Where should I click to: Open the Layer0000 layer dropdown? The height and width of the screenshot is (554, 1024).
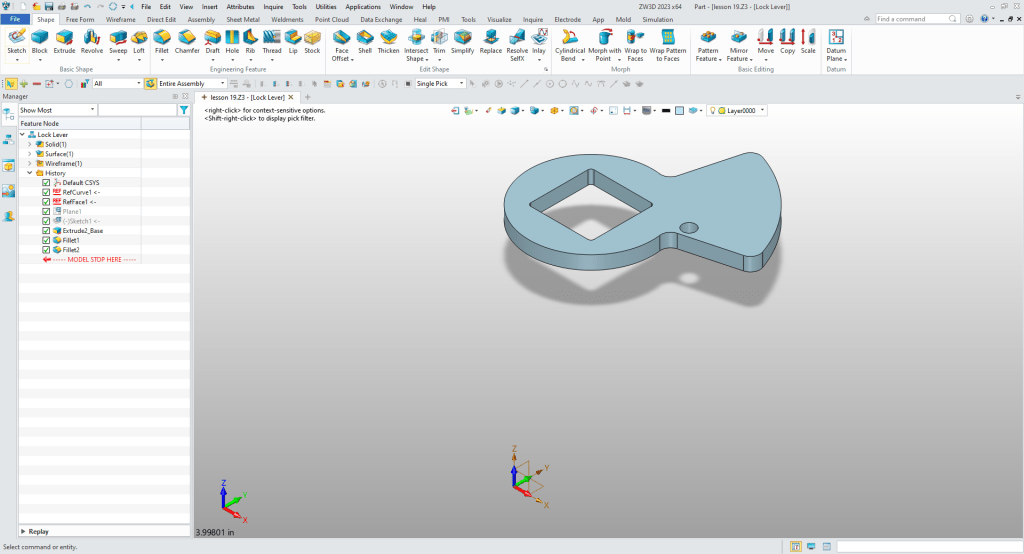click(762, 110)
